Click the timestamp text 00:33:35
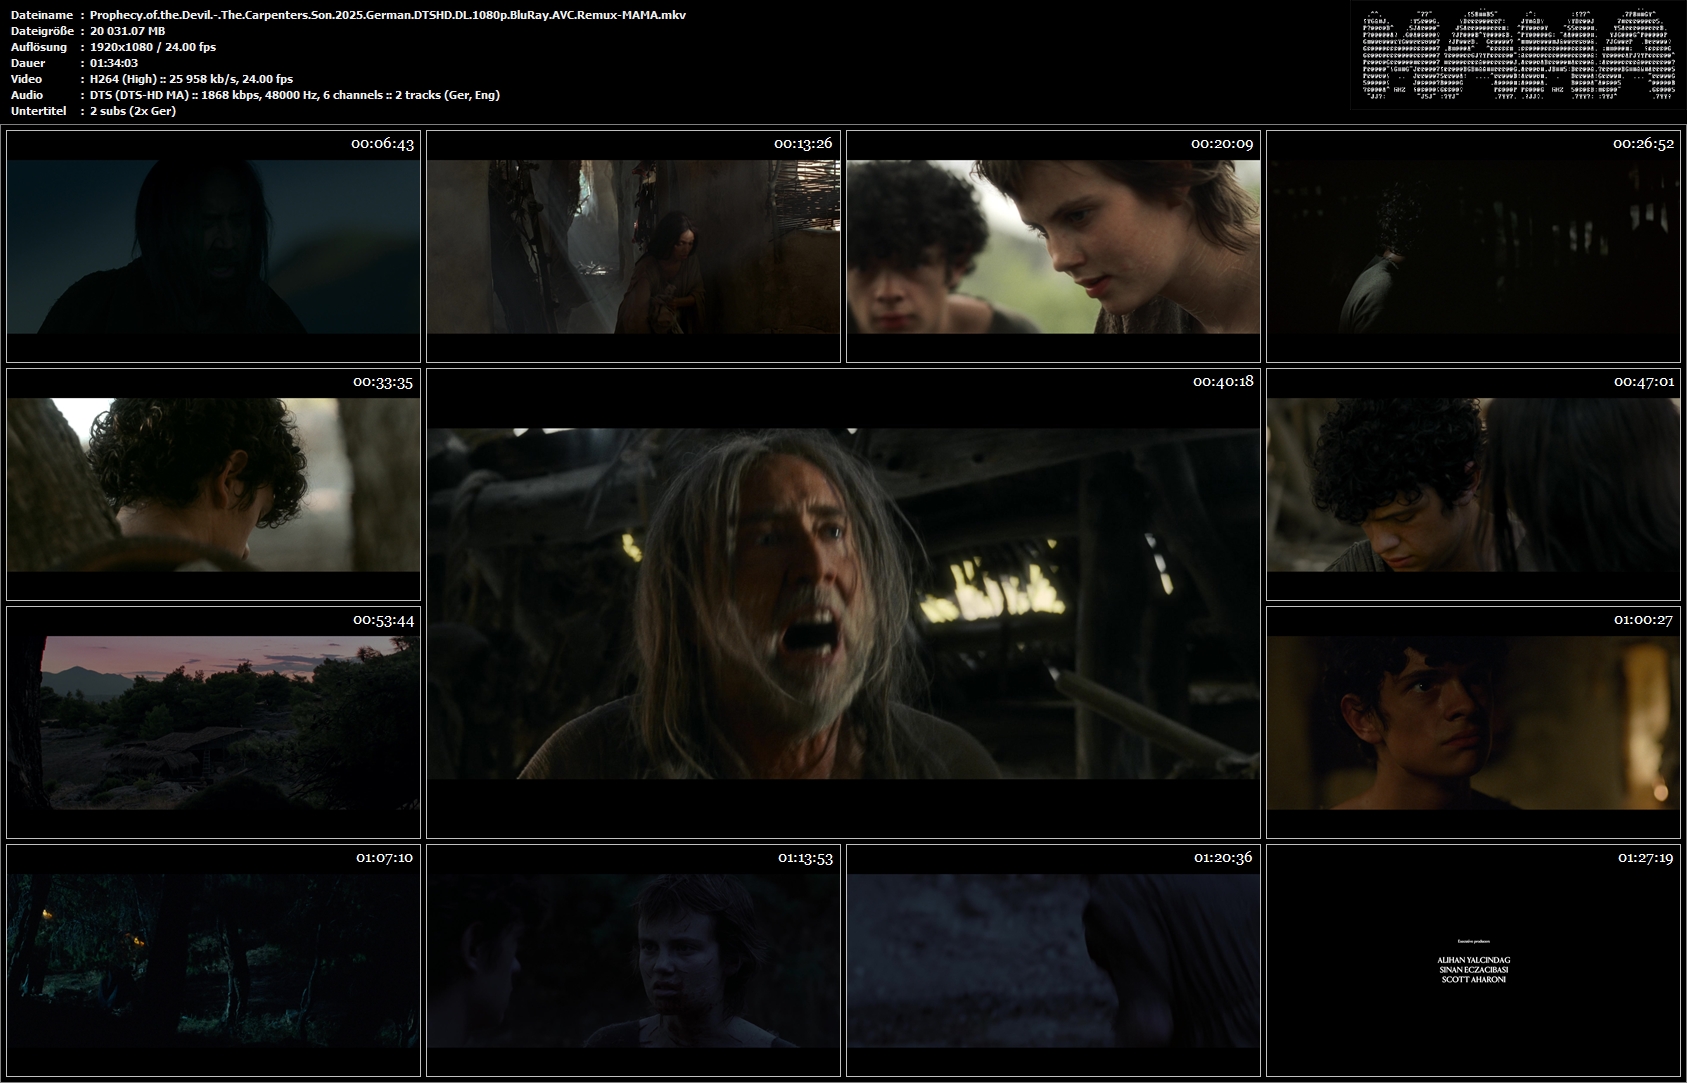Screen dimensions: 1687x1083 point(383,382)
